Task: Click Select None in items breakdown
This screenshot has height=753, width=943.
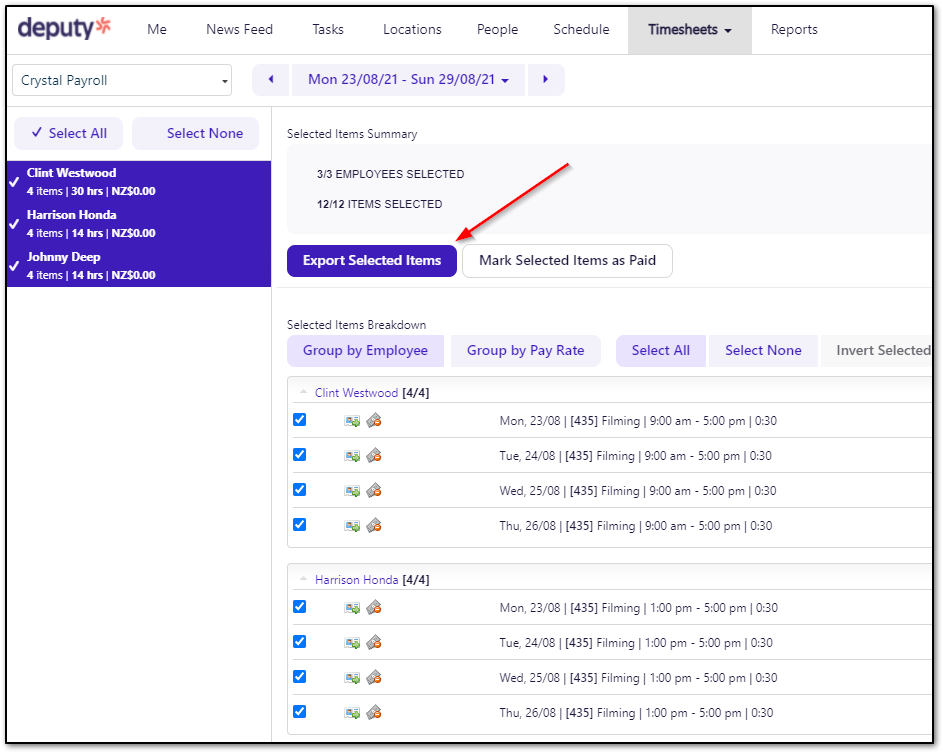Action: coord(763,351)
